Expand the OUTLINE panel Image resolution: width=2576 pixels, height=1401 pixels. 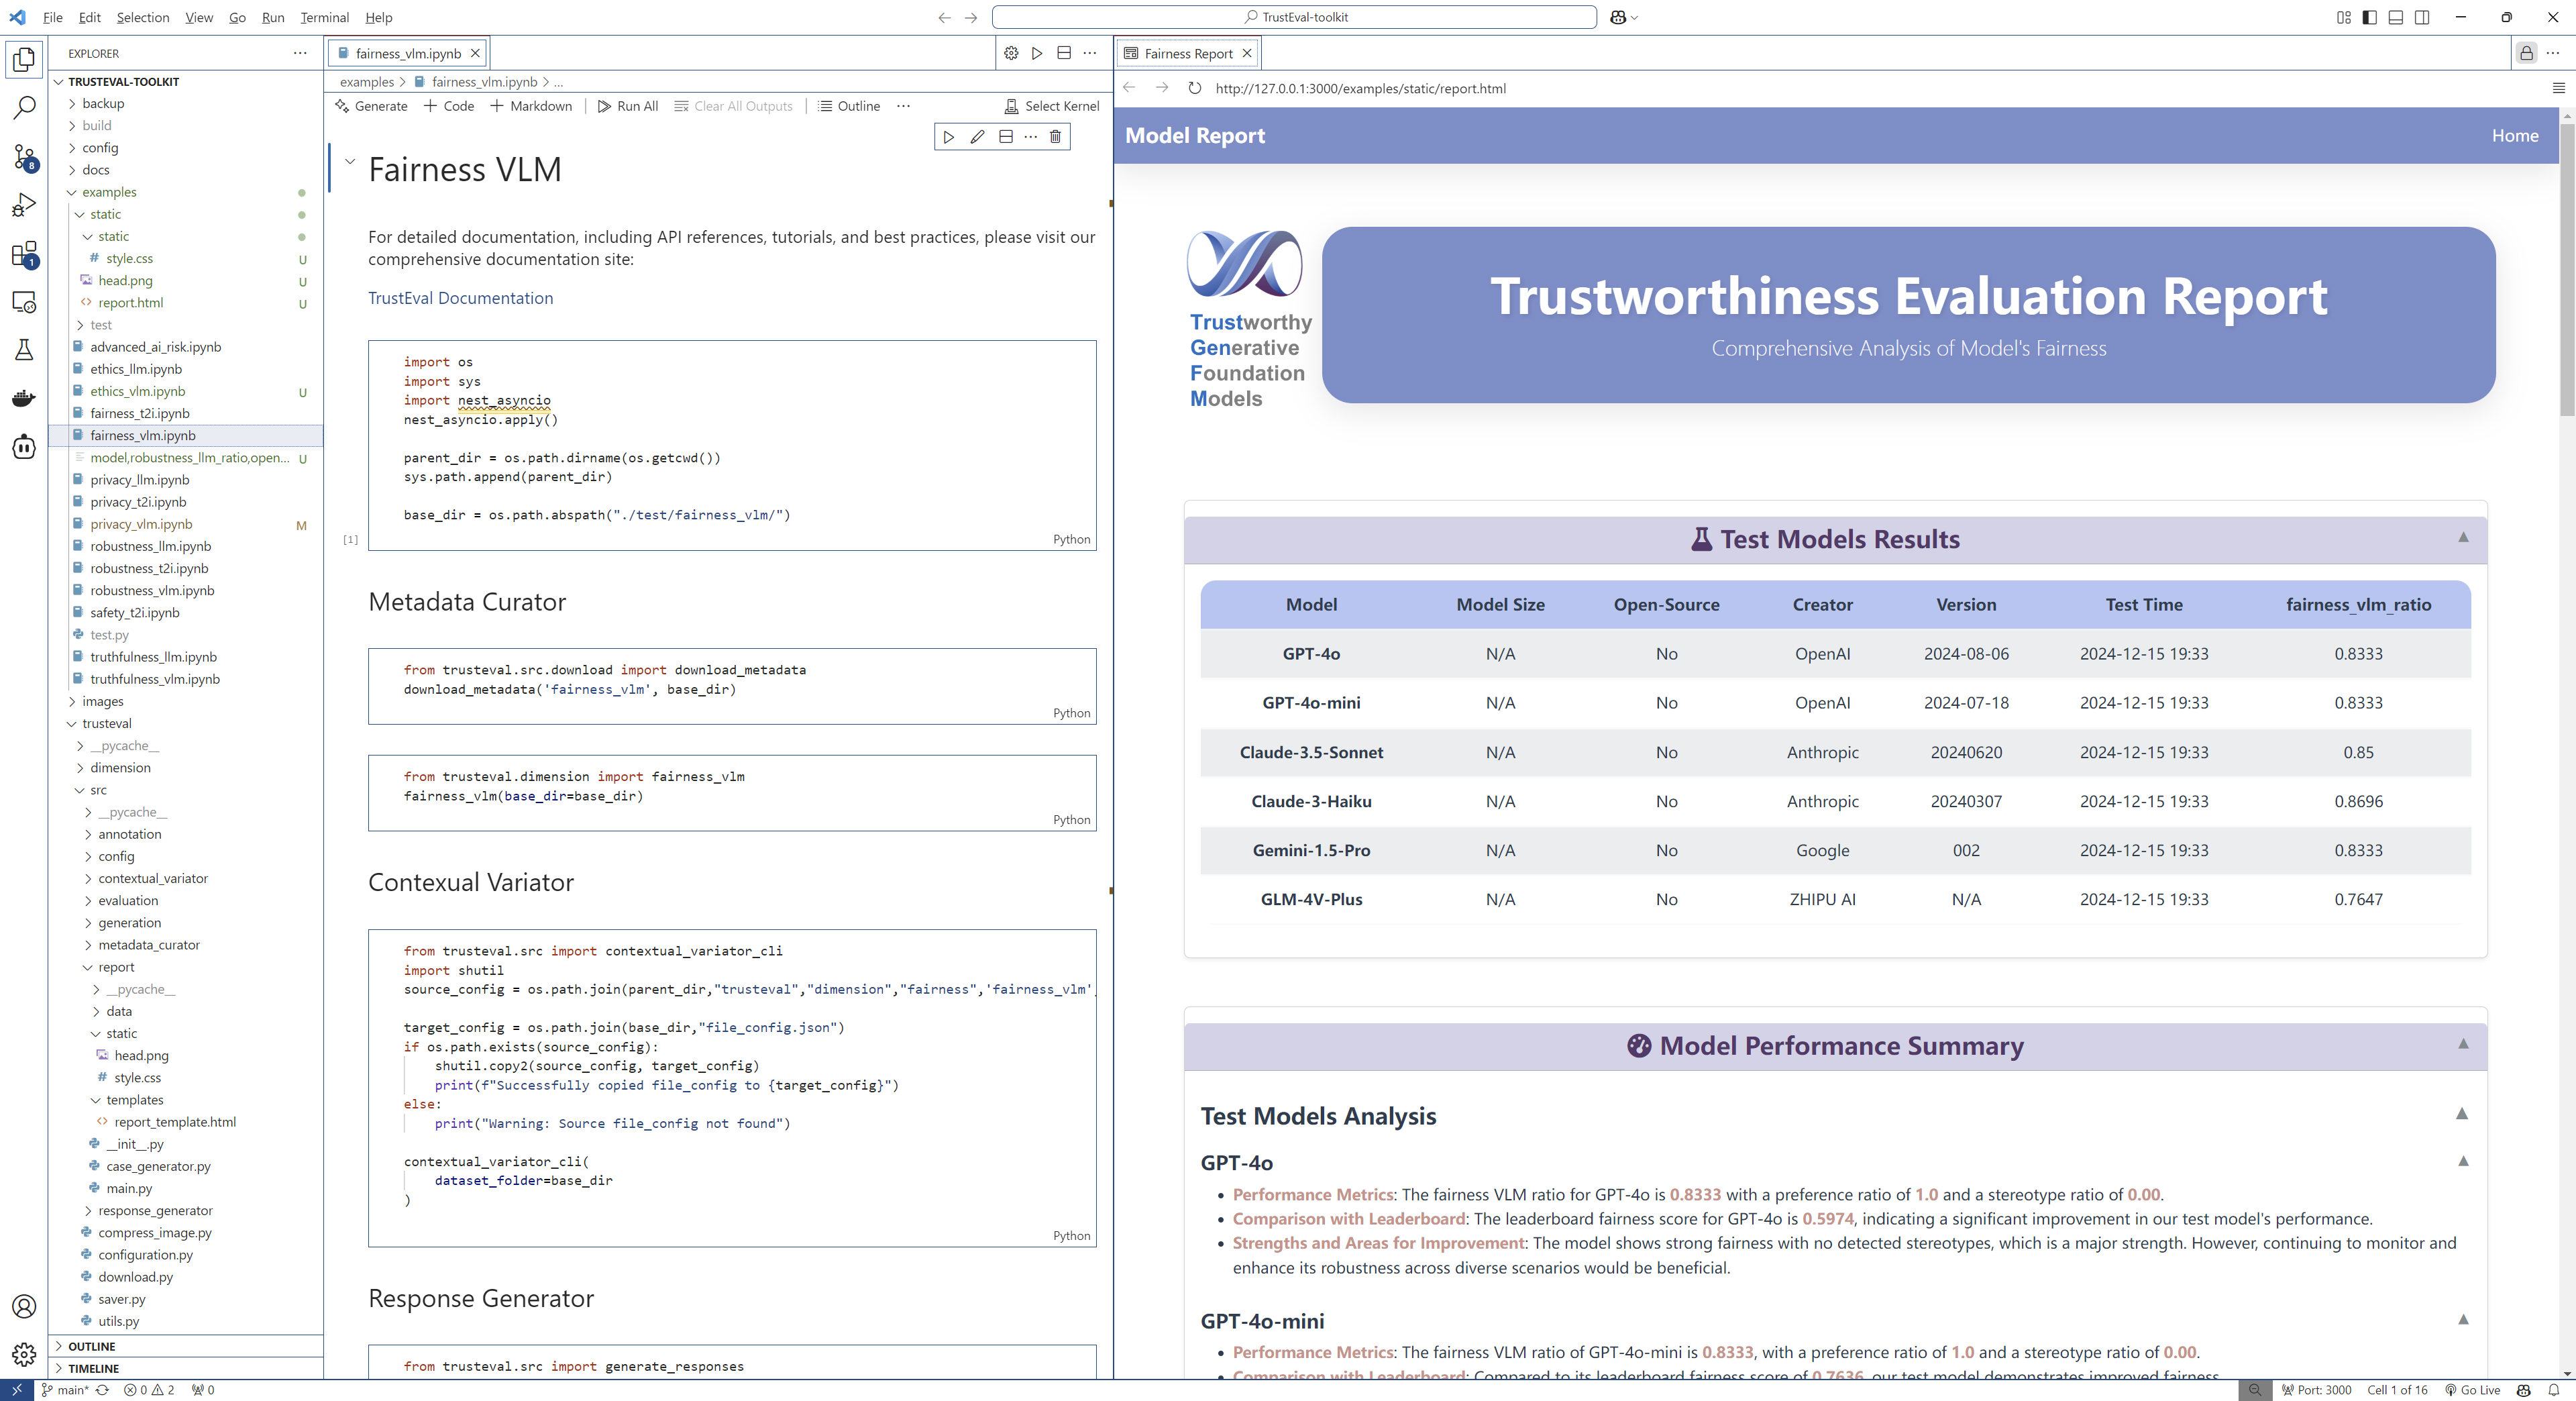(x=185, y=1346)
